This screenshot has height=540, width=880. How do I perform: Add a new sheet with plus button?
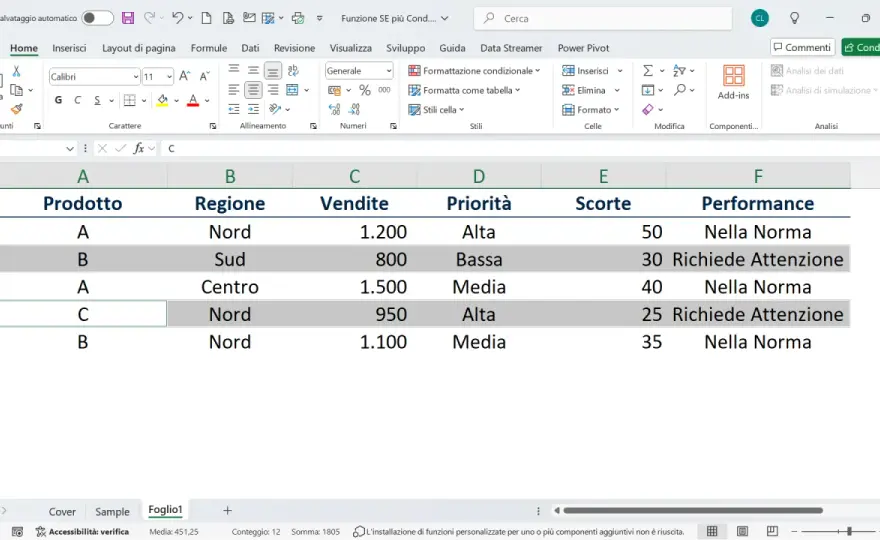point(227,510)
